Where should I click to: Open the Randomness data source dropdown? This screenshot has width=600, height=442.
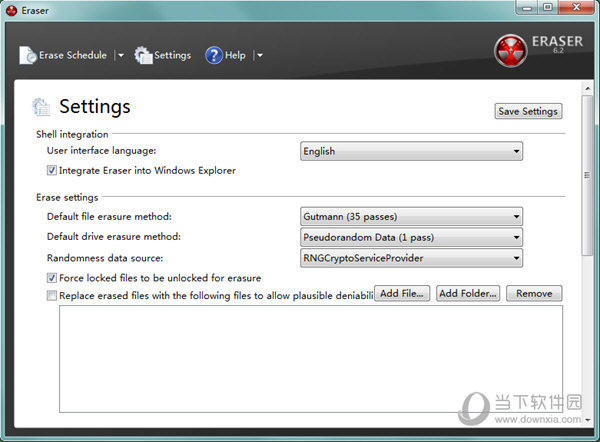click(411, 258)
